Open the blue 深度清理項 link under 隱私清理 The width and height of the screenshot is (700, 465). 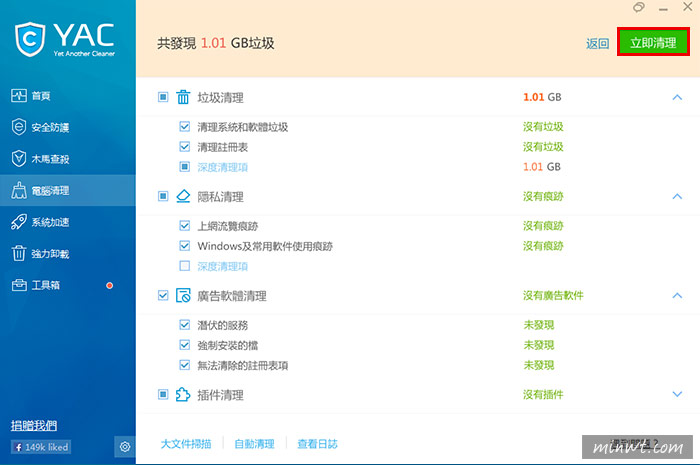(x=223, y=266)
